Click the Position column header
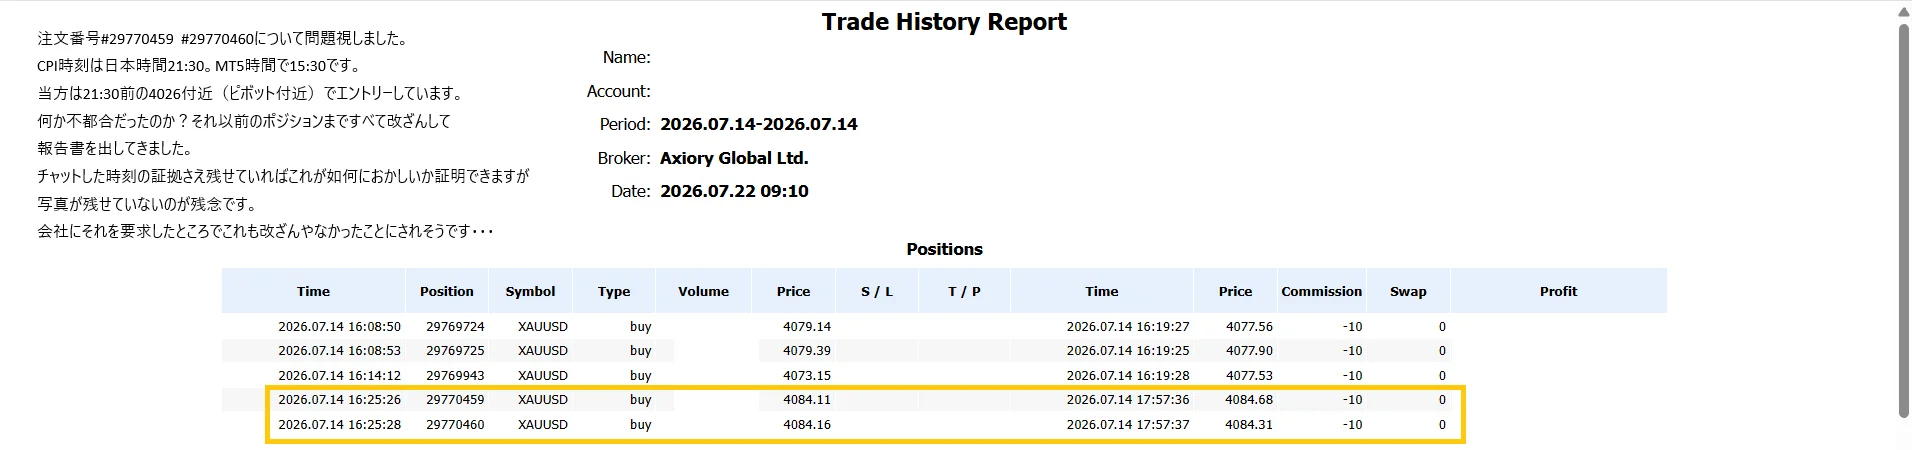Viewport: 1912px width, 450px height. (447, 291)
